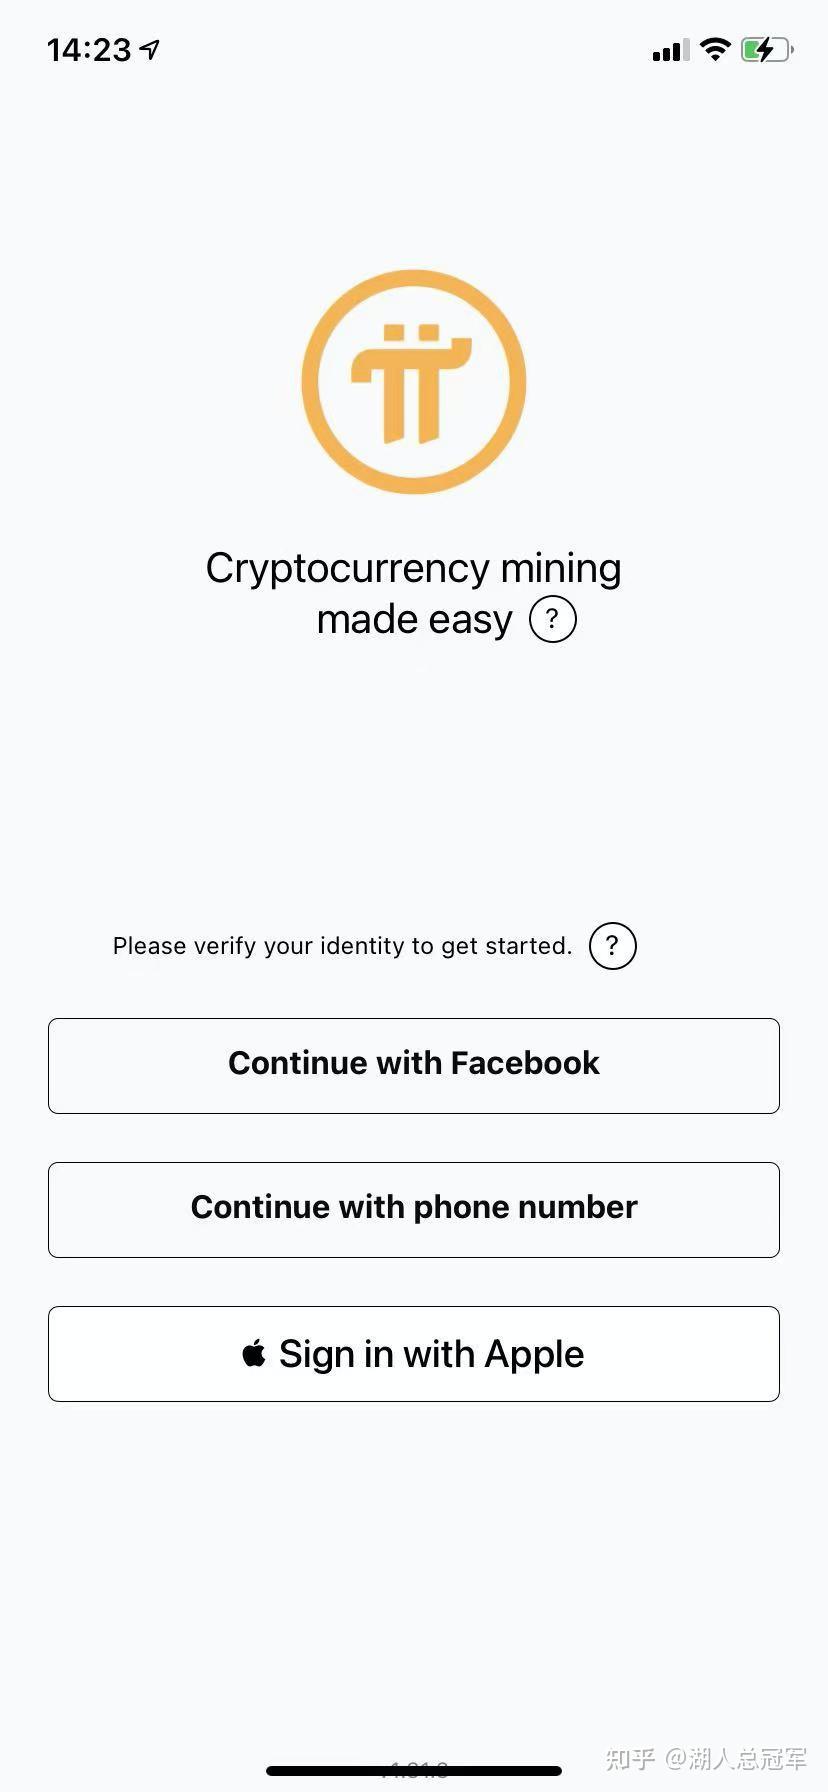Tap the 14:23 clock in status bar
Viewport: 828px width, 1792px height.
89,50
